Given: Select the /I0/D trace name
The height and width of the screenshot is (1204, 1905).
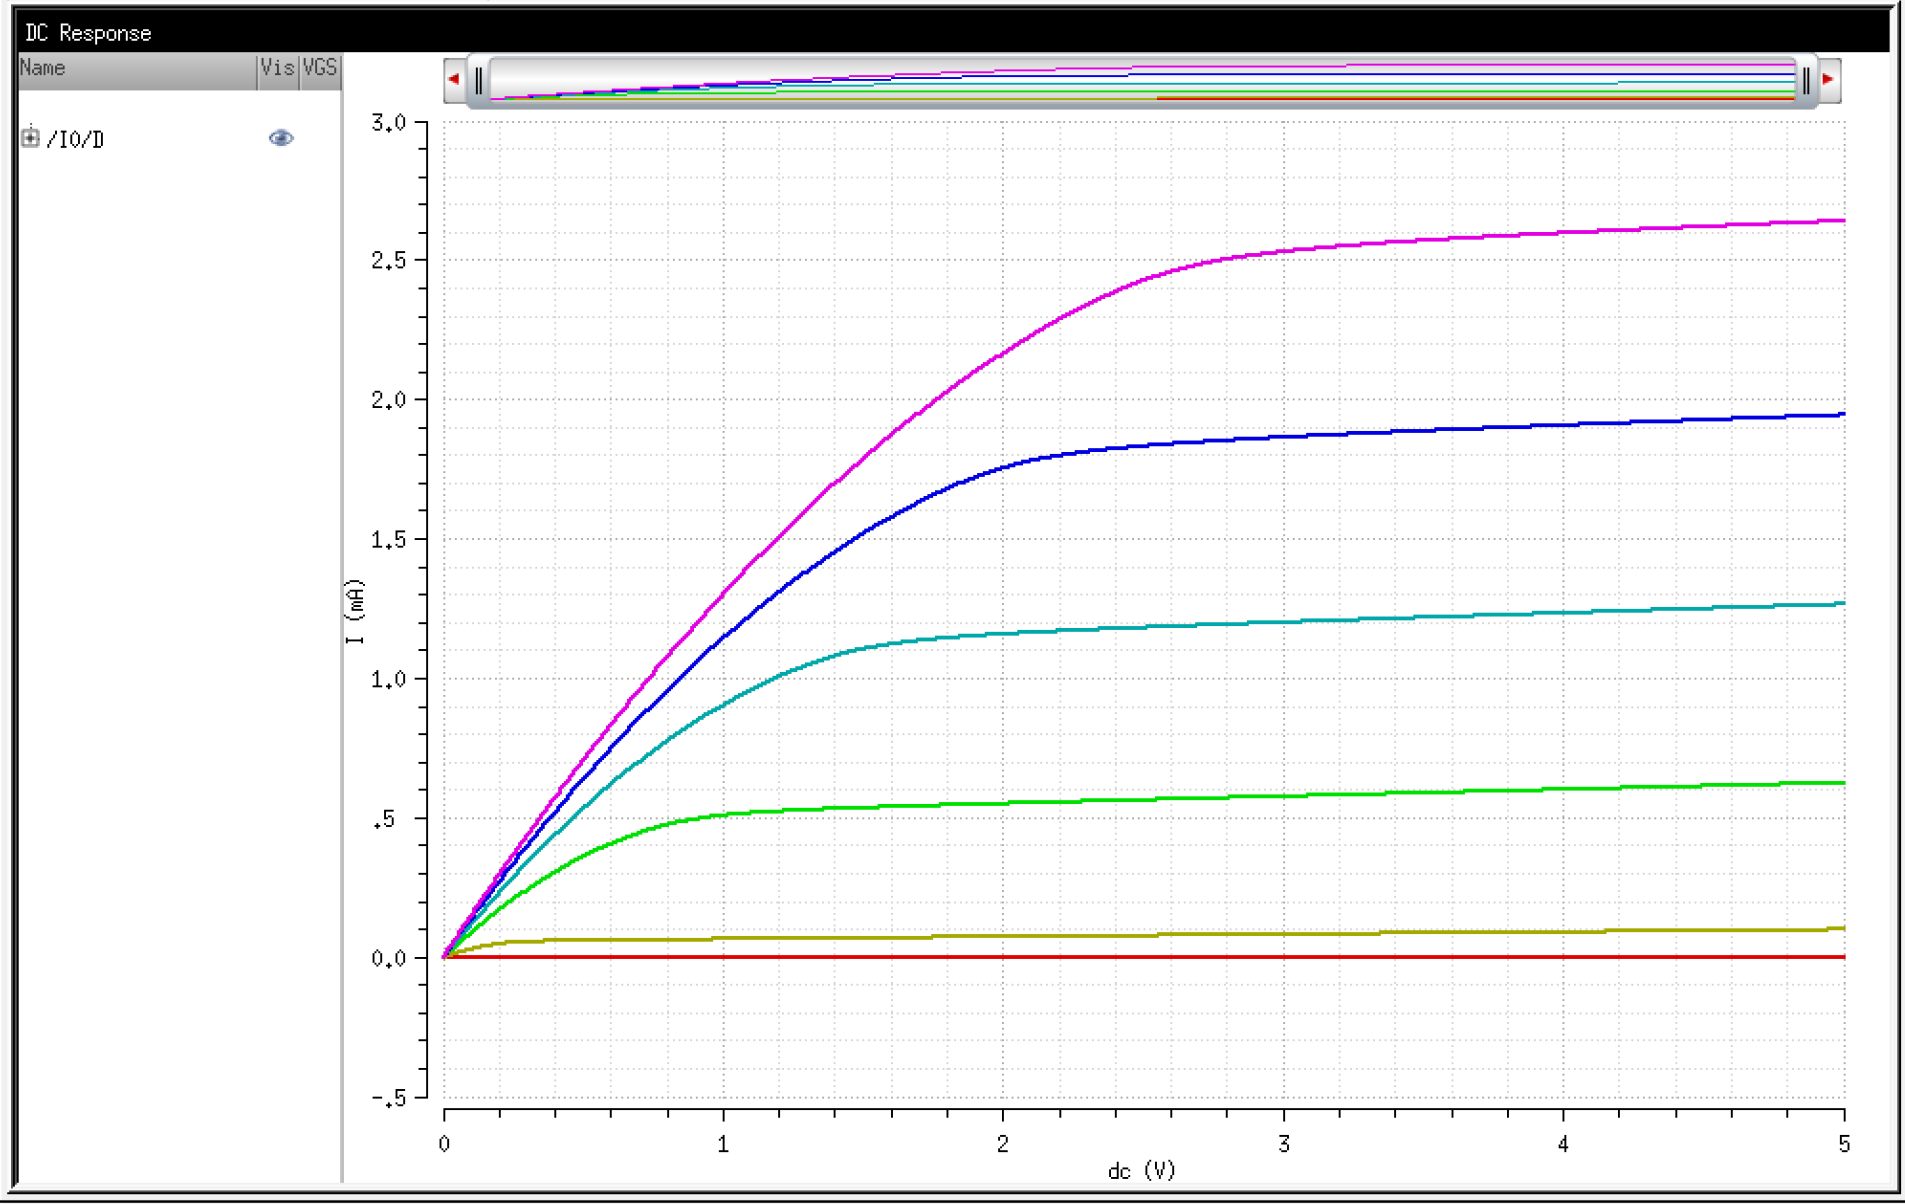Looking at the screenshot, I should pos(76,140).
